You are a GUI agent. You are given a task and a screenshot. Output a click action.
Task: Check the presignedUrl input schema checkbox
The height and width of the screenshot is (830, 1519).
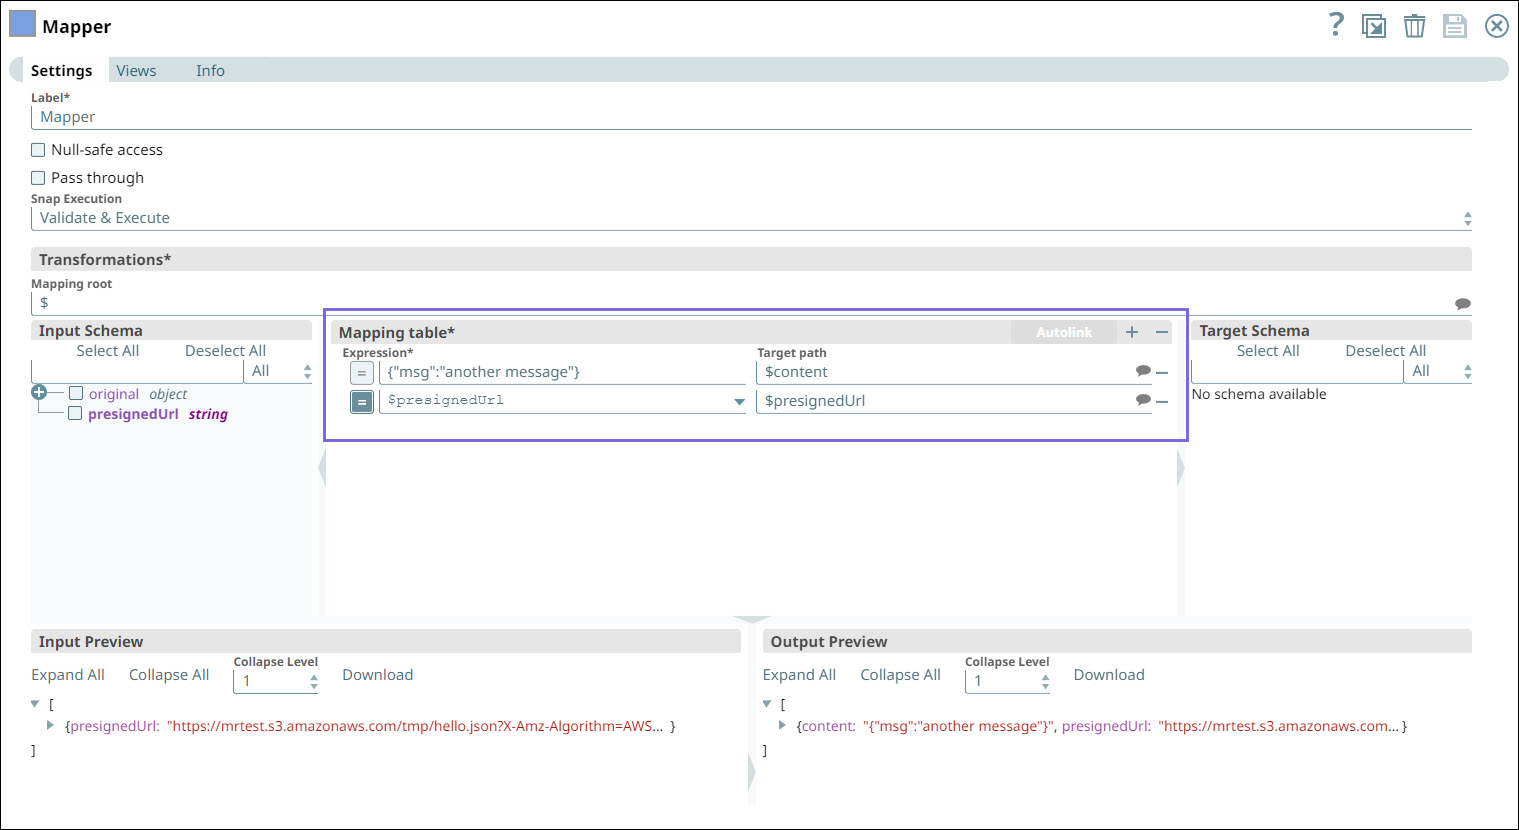point(75,413)
